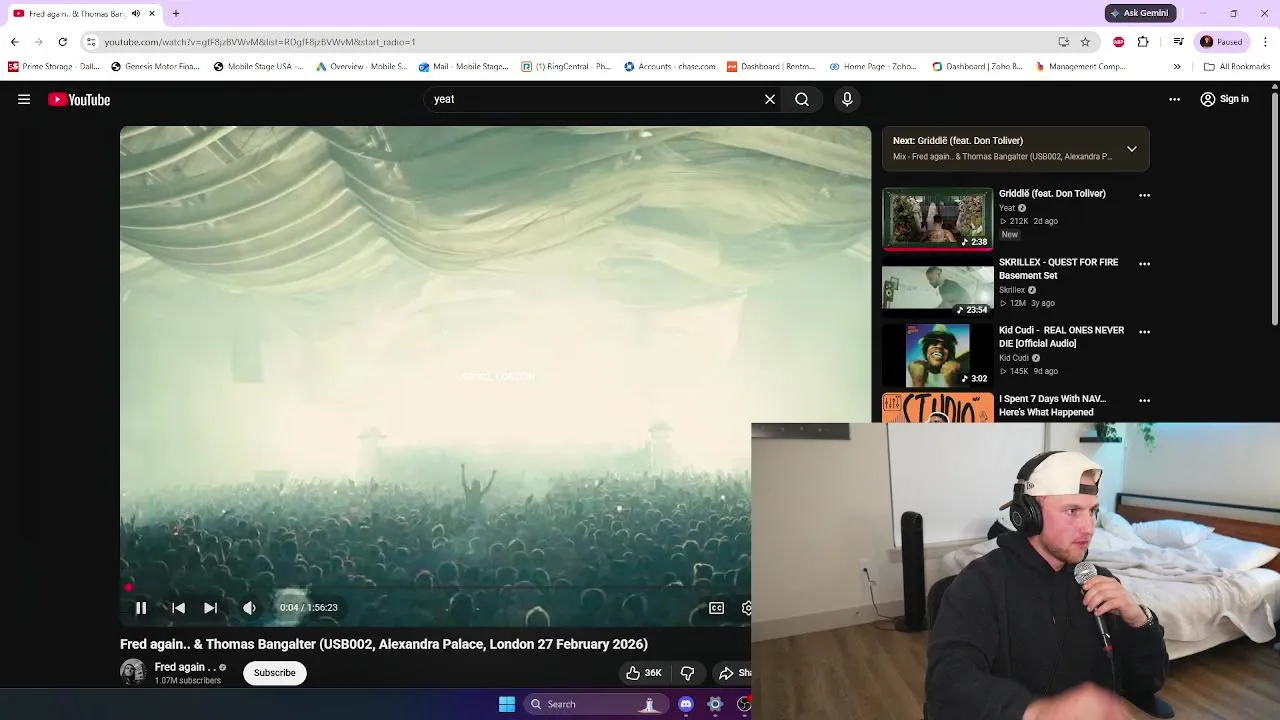Screen dimensions: 1280x720
Task: Open SKRILLEX - QUEST FOR FIRE title
Action: tap(1058, 269)
